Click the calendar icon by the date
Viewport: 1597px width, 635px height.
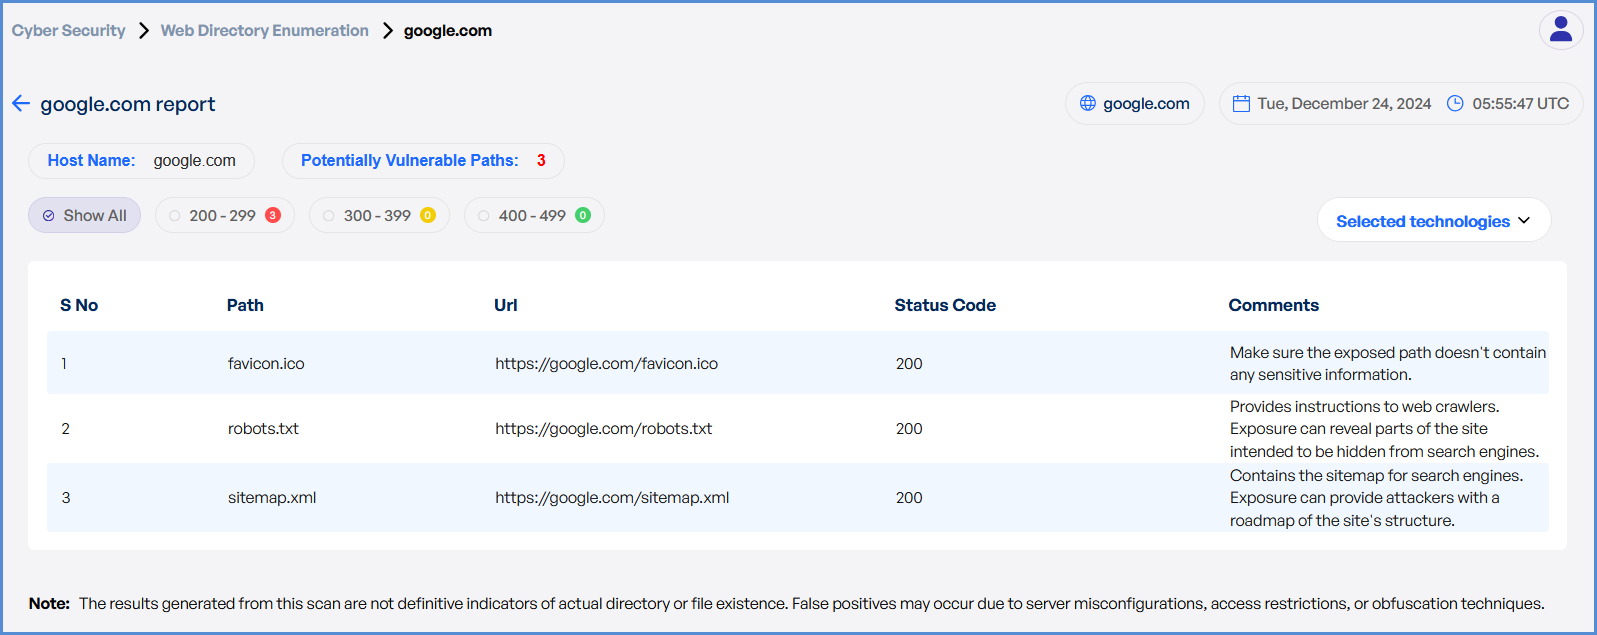[x=1241, y=104]
